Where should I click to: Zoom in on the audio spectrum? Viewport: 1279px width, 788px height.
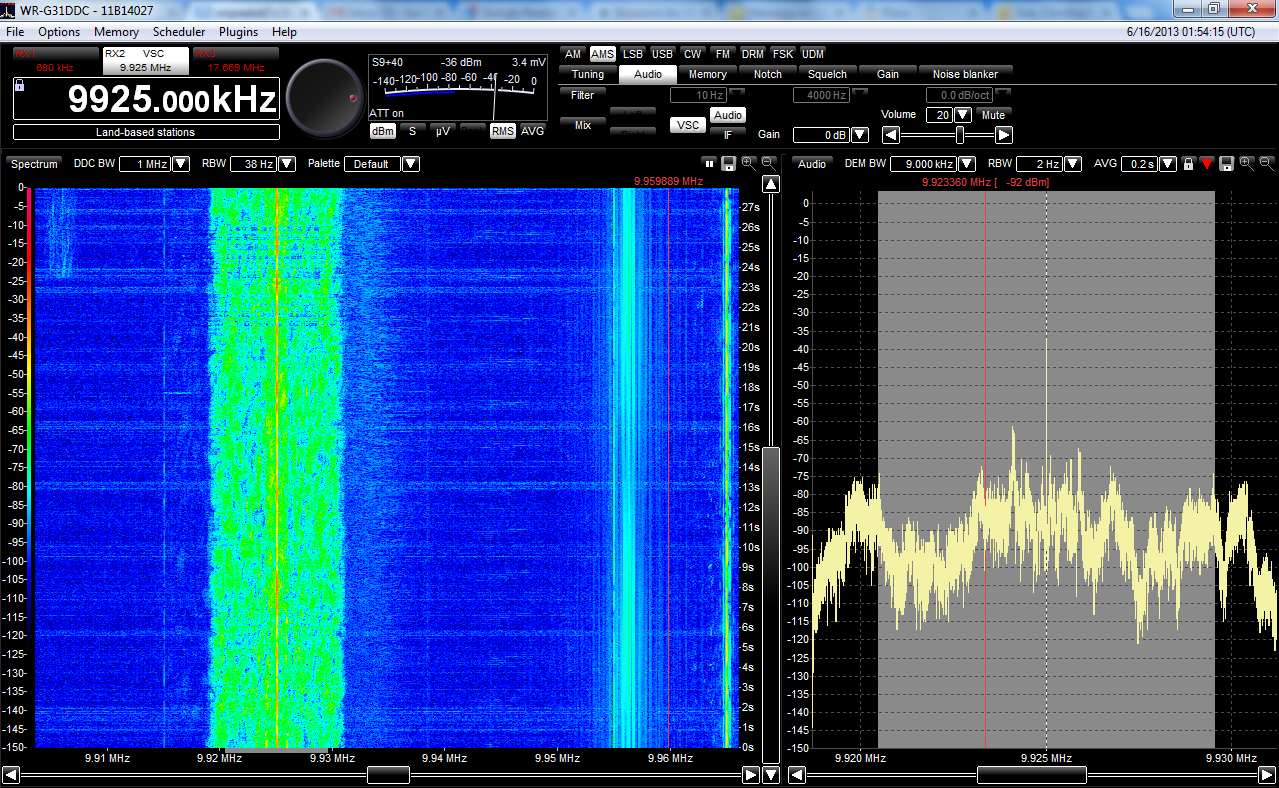tap(1247, 163)
